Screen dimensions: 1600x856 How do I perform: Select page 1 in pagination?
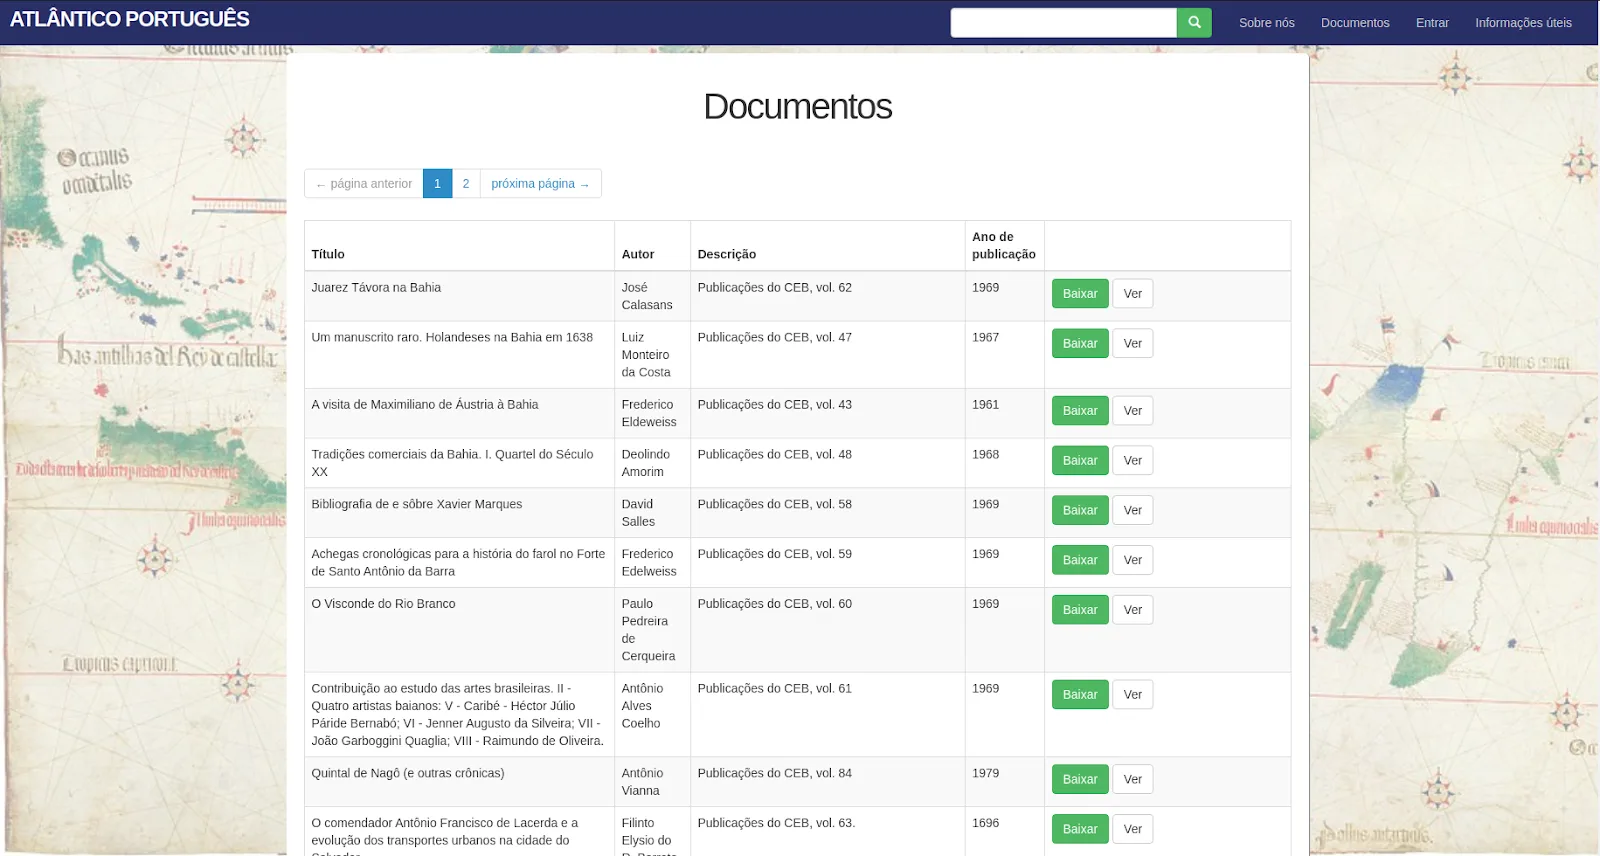437,184
